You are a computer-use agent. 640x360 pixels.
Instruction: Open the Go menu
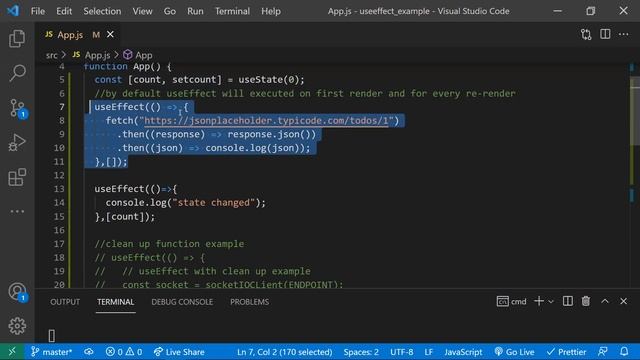[x=169, y=11]
